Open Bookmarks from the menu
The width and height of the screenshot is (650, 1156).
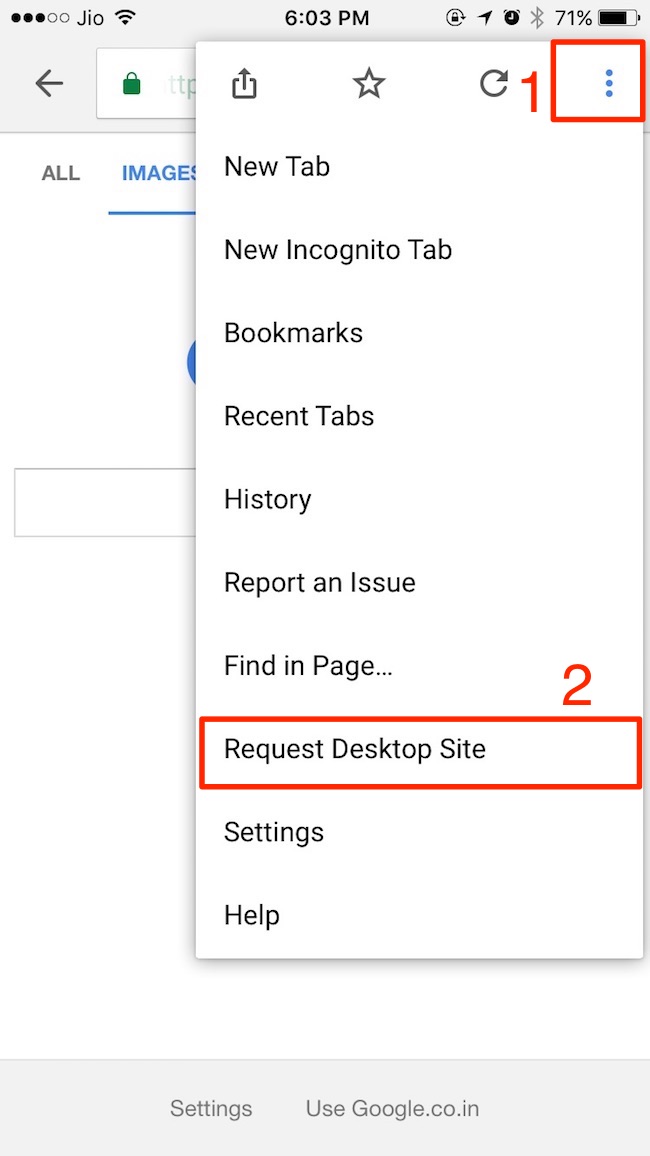(293, 333)
